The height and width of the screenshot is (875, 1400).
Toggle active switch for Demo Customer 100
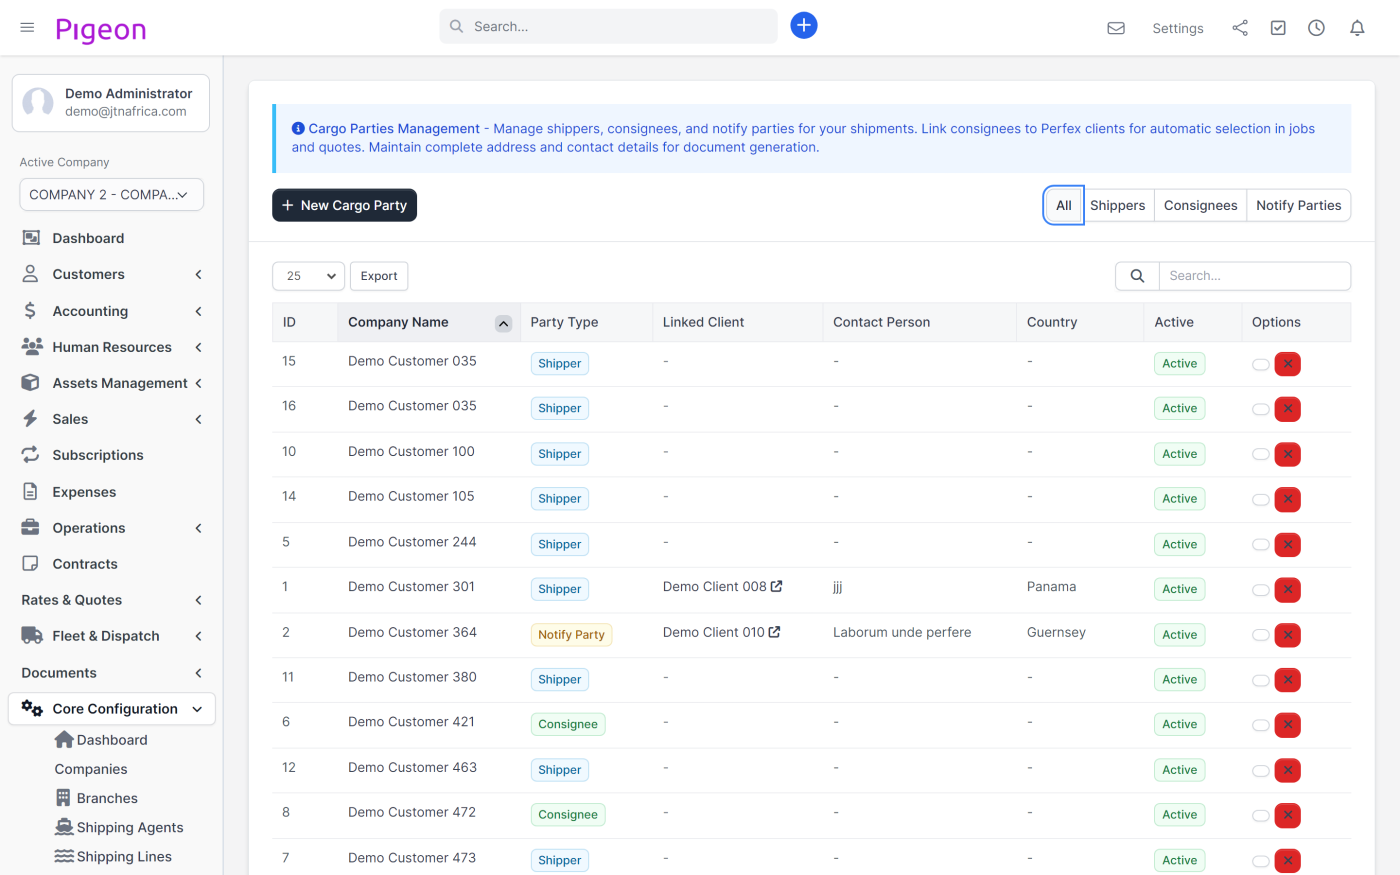1261,454
